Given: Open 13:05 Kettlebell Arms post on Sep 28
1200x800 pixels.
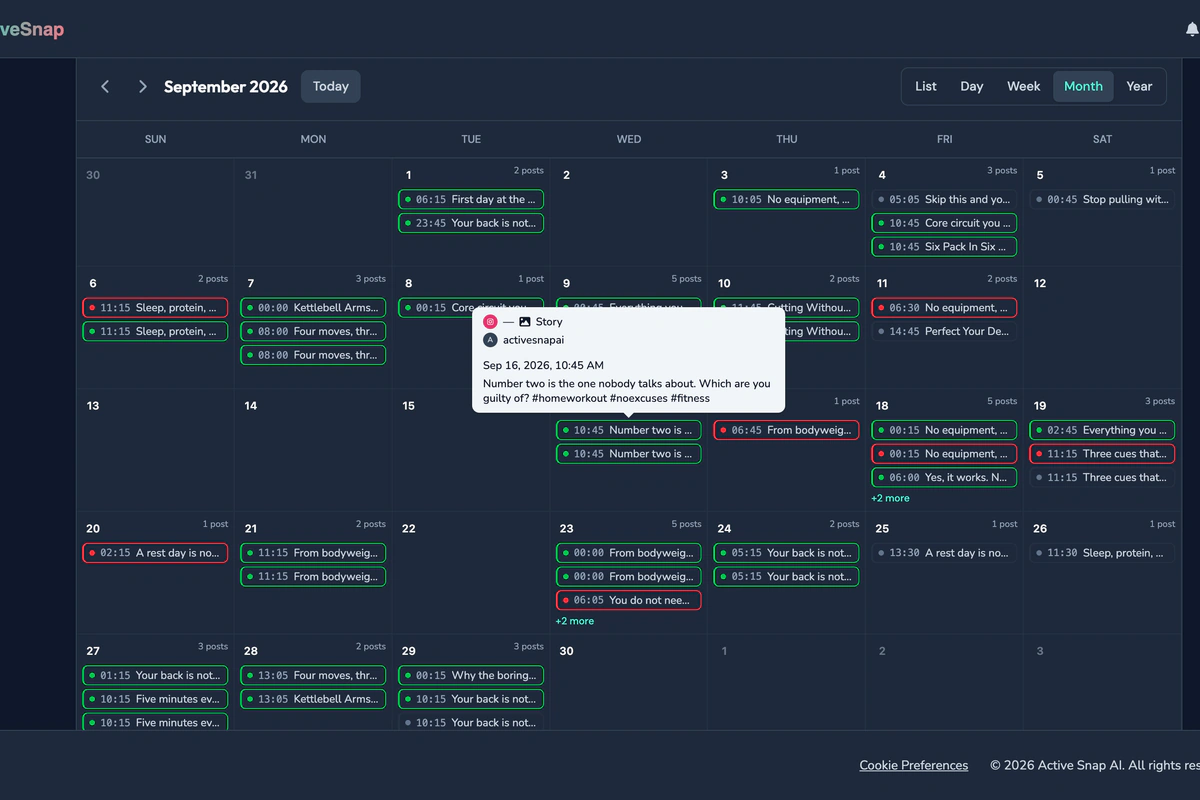Looking at the screenshot, I should pos(313,699).
